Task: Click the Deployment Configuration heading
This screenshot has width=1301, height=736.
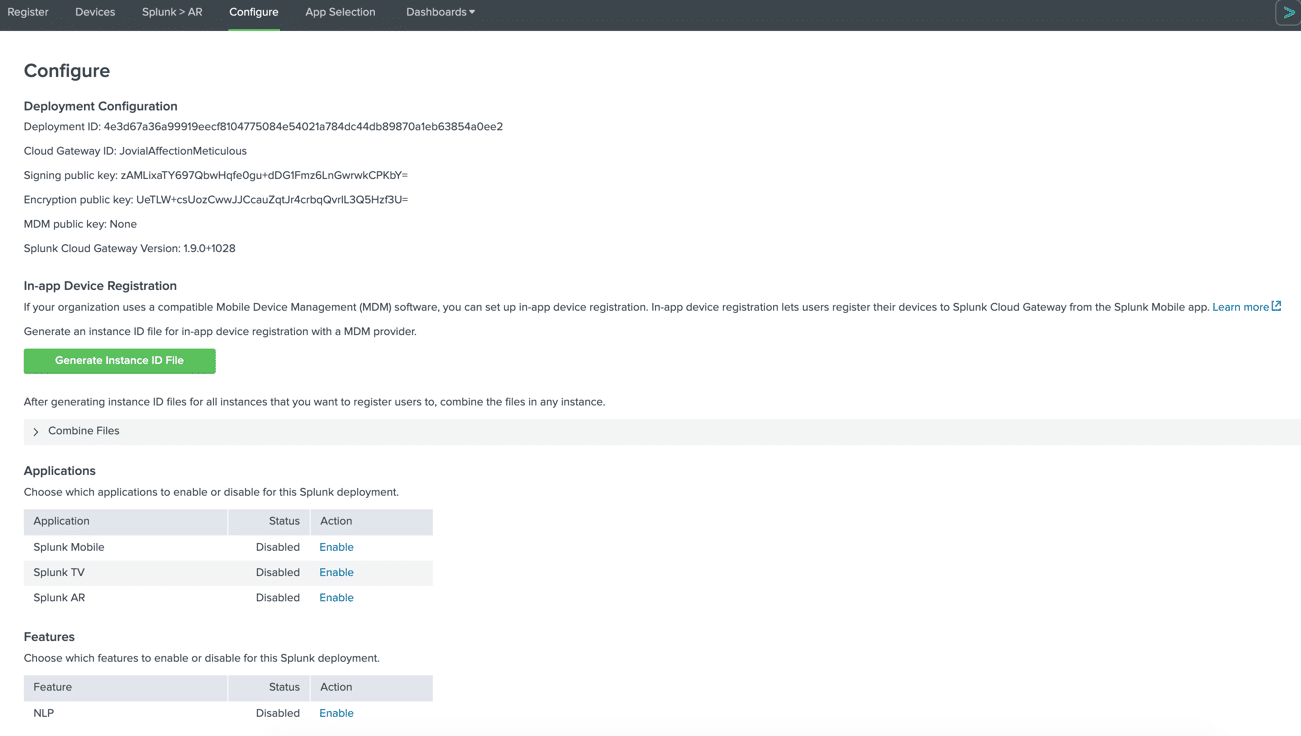Action: [x=101, y=106]
